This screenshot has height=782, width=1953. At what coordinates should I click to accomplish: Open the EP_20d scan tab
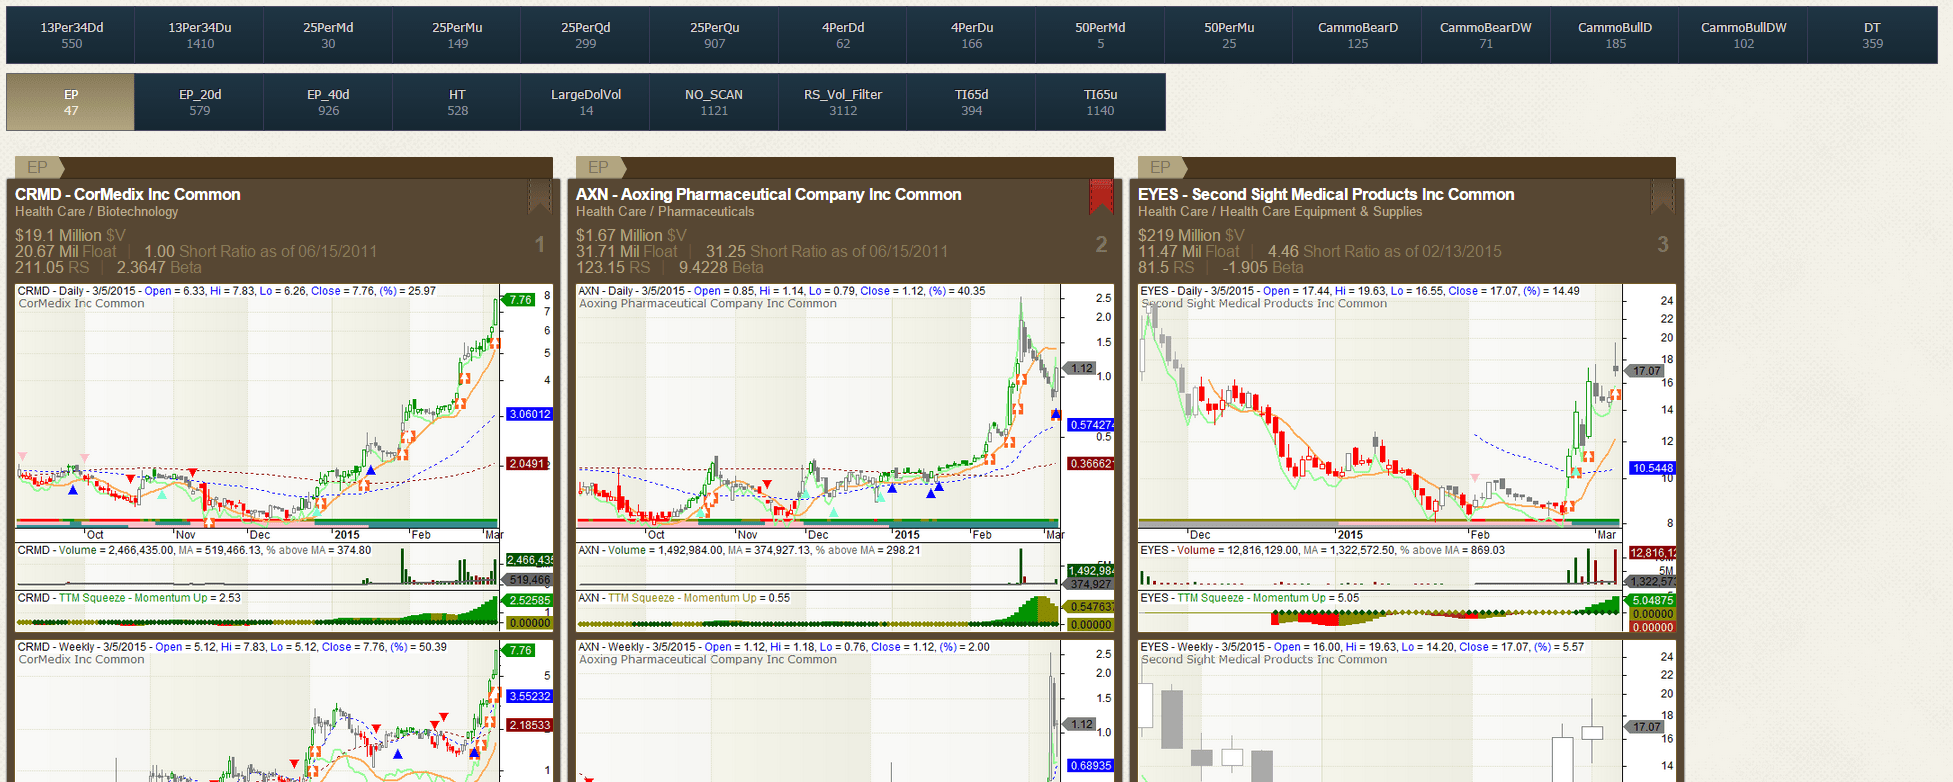click(200, 102)
